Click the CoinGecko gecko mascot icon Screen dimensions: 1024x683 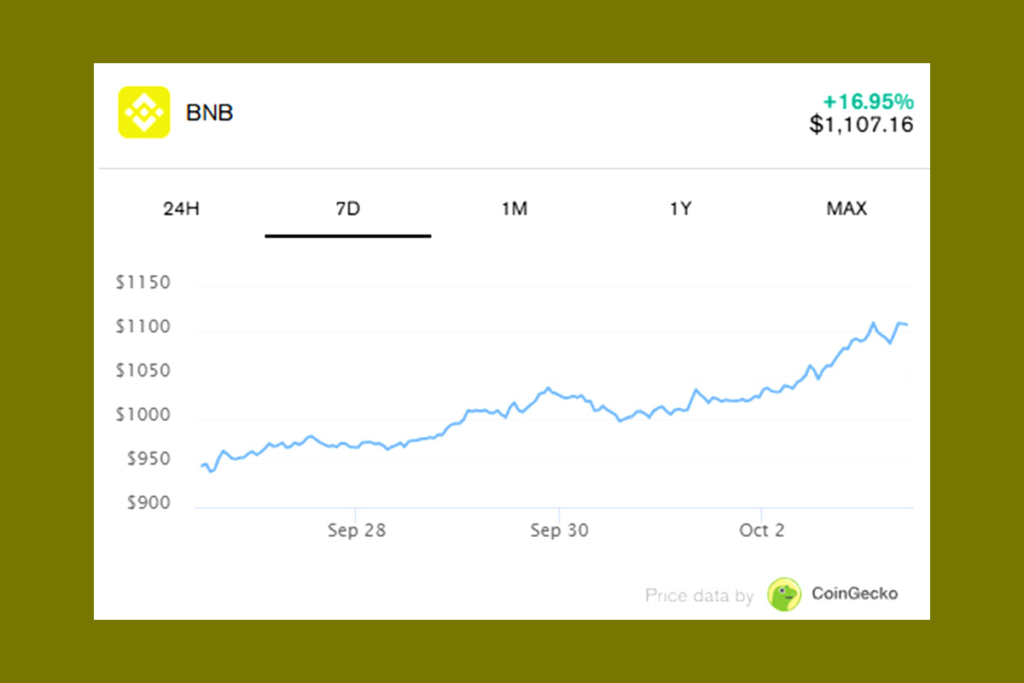click(786, 593)
